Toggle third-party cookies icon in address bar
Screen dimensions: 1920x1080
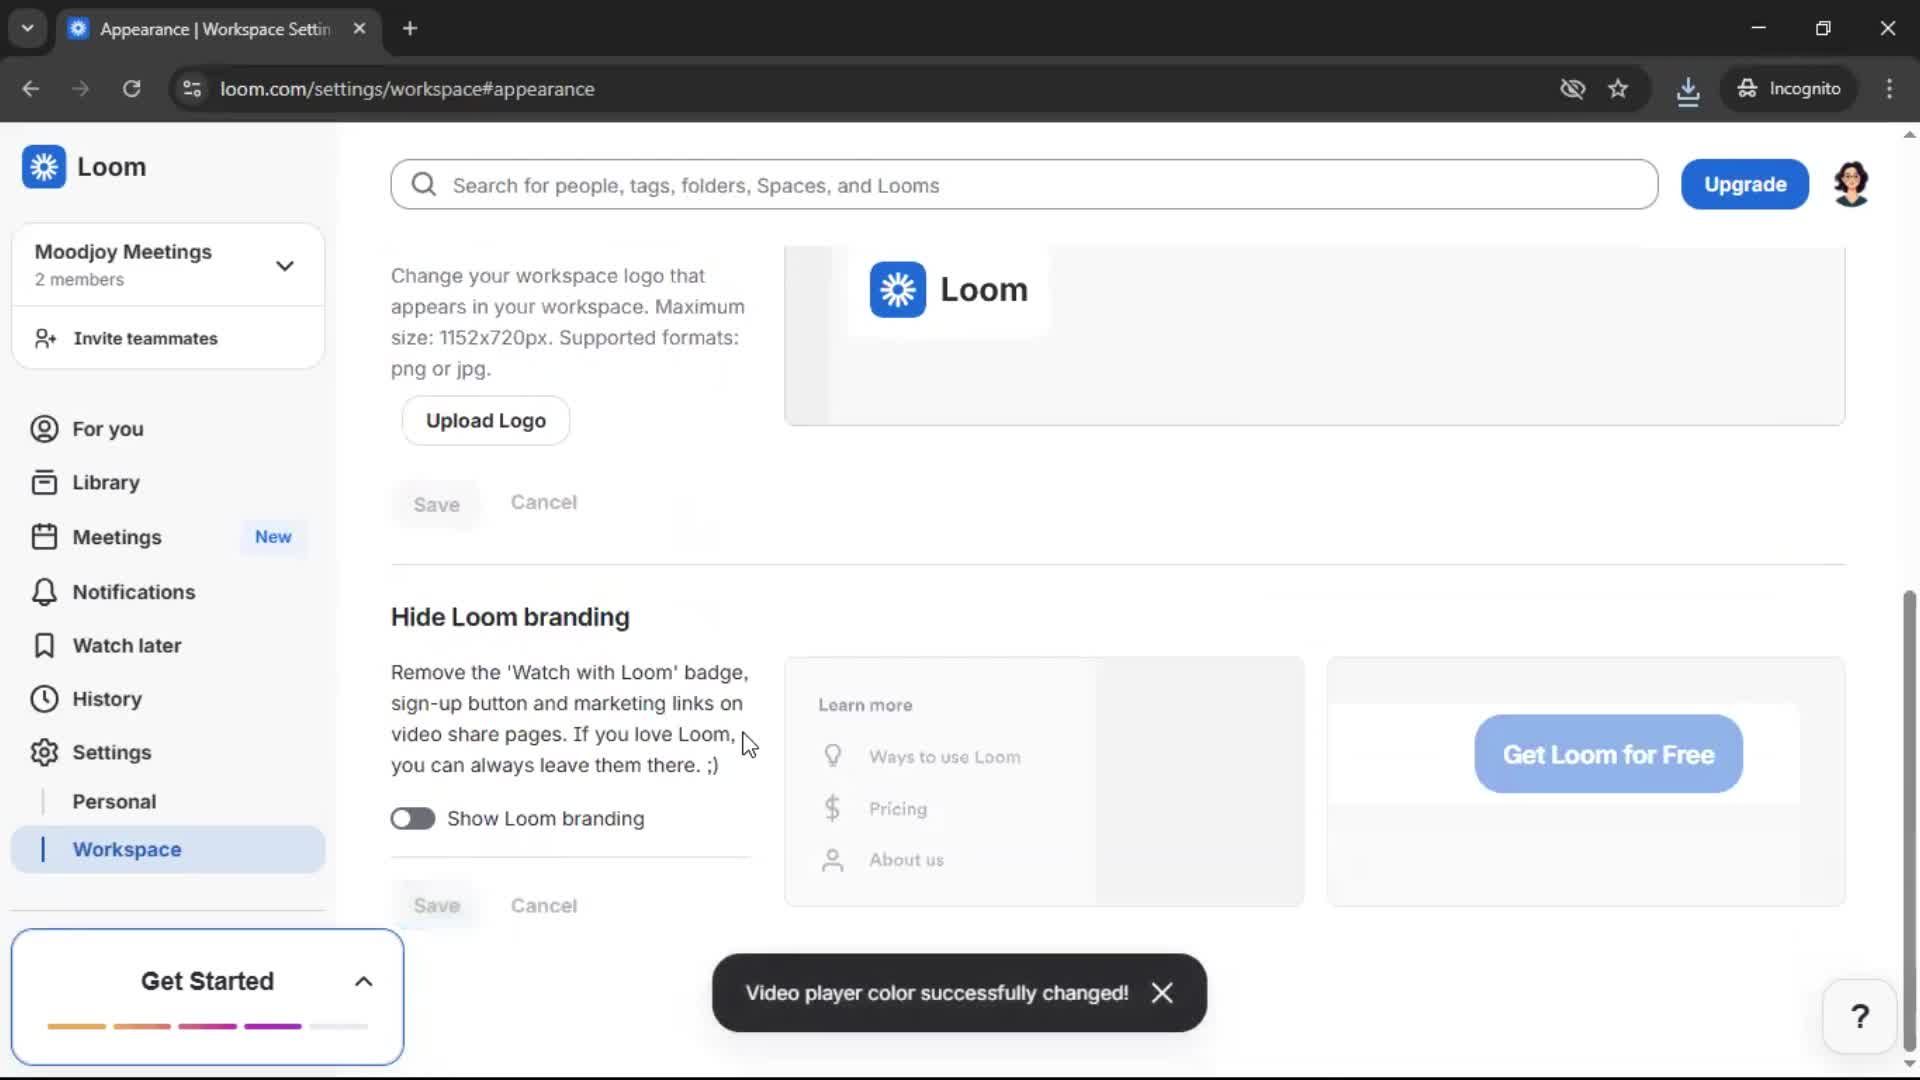[x=1572, y=89]
